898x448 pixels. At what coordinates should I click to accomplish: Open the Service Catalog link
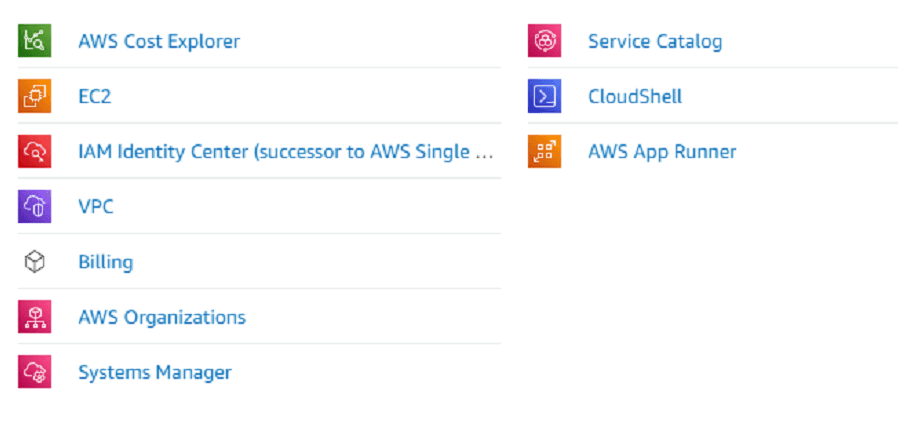tap(655, 41)
